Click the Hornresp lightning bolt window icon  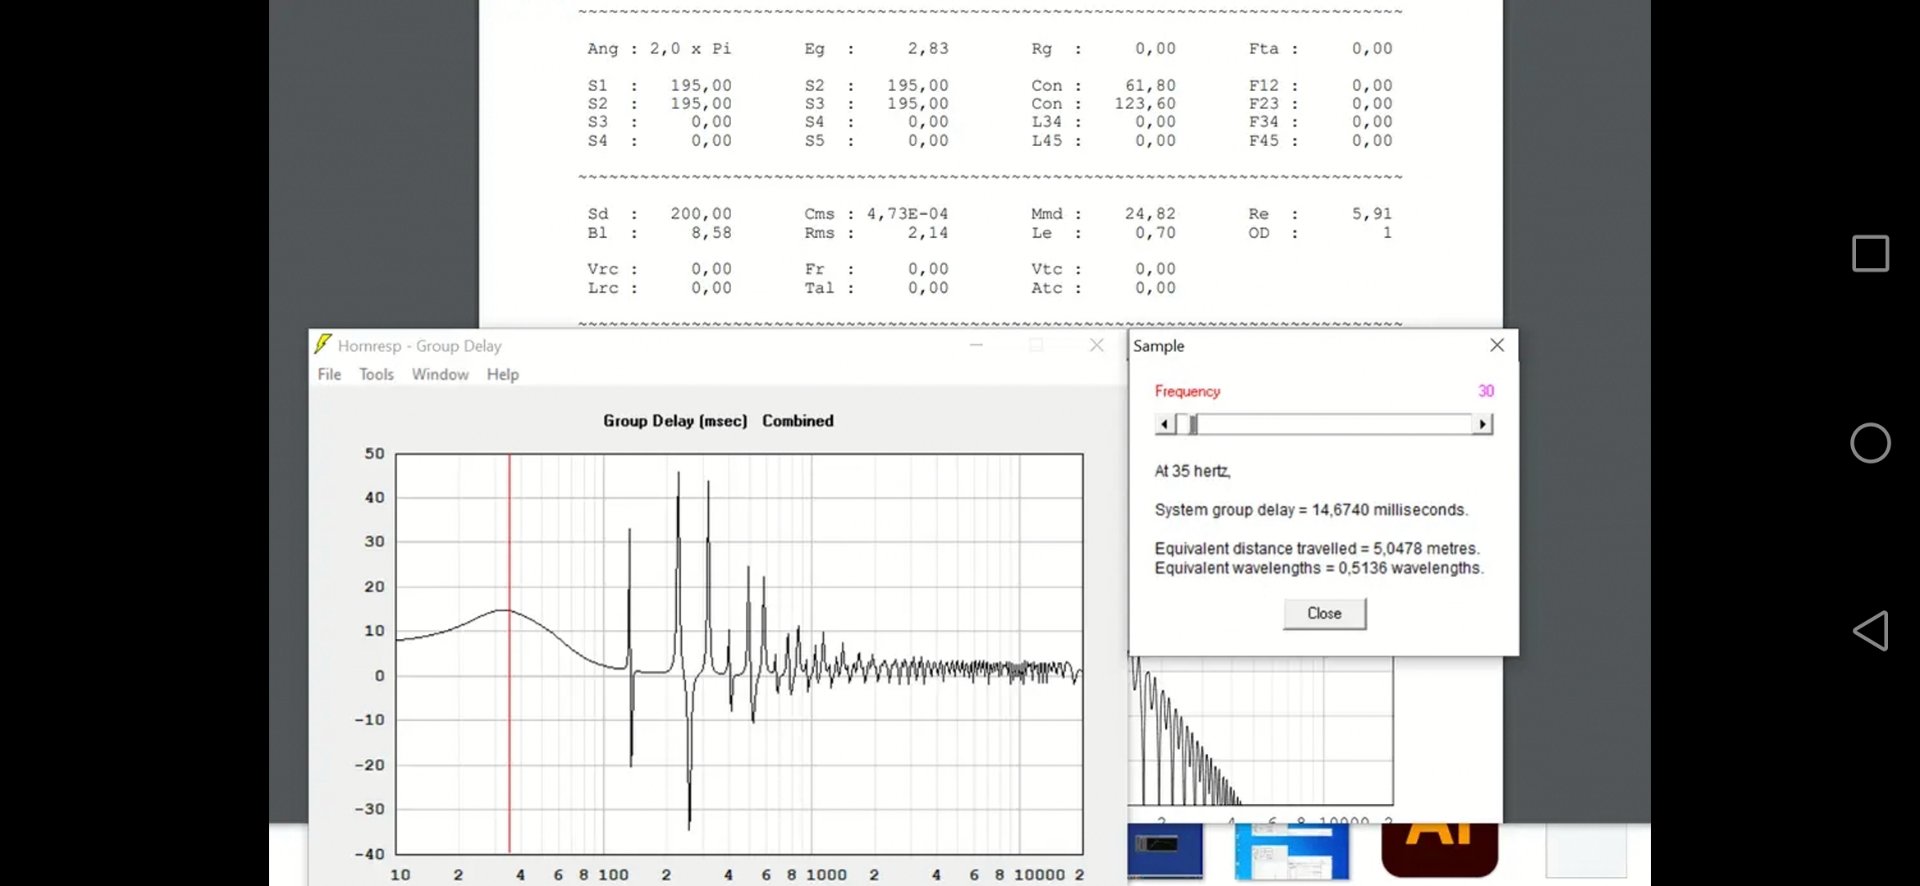(x=323, y=345)
